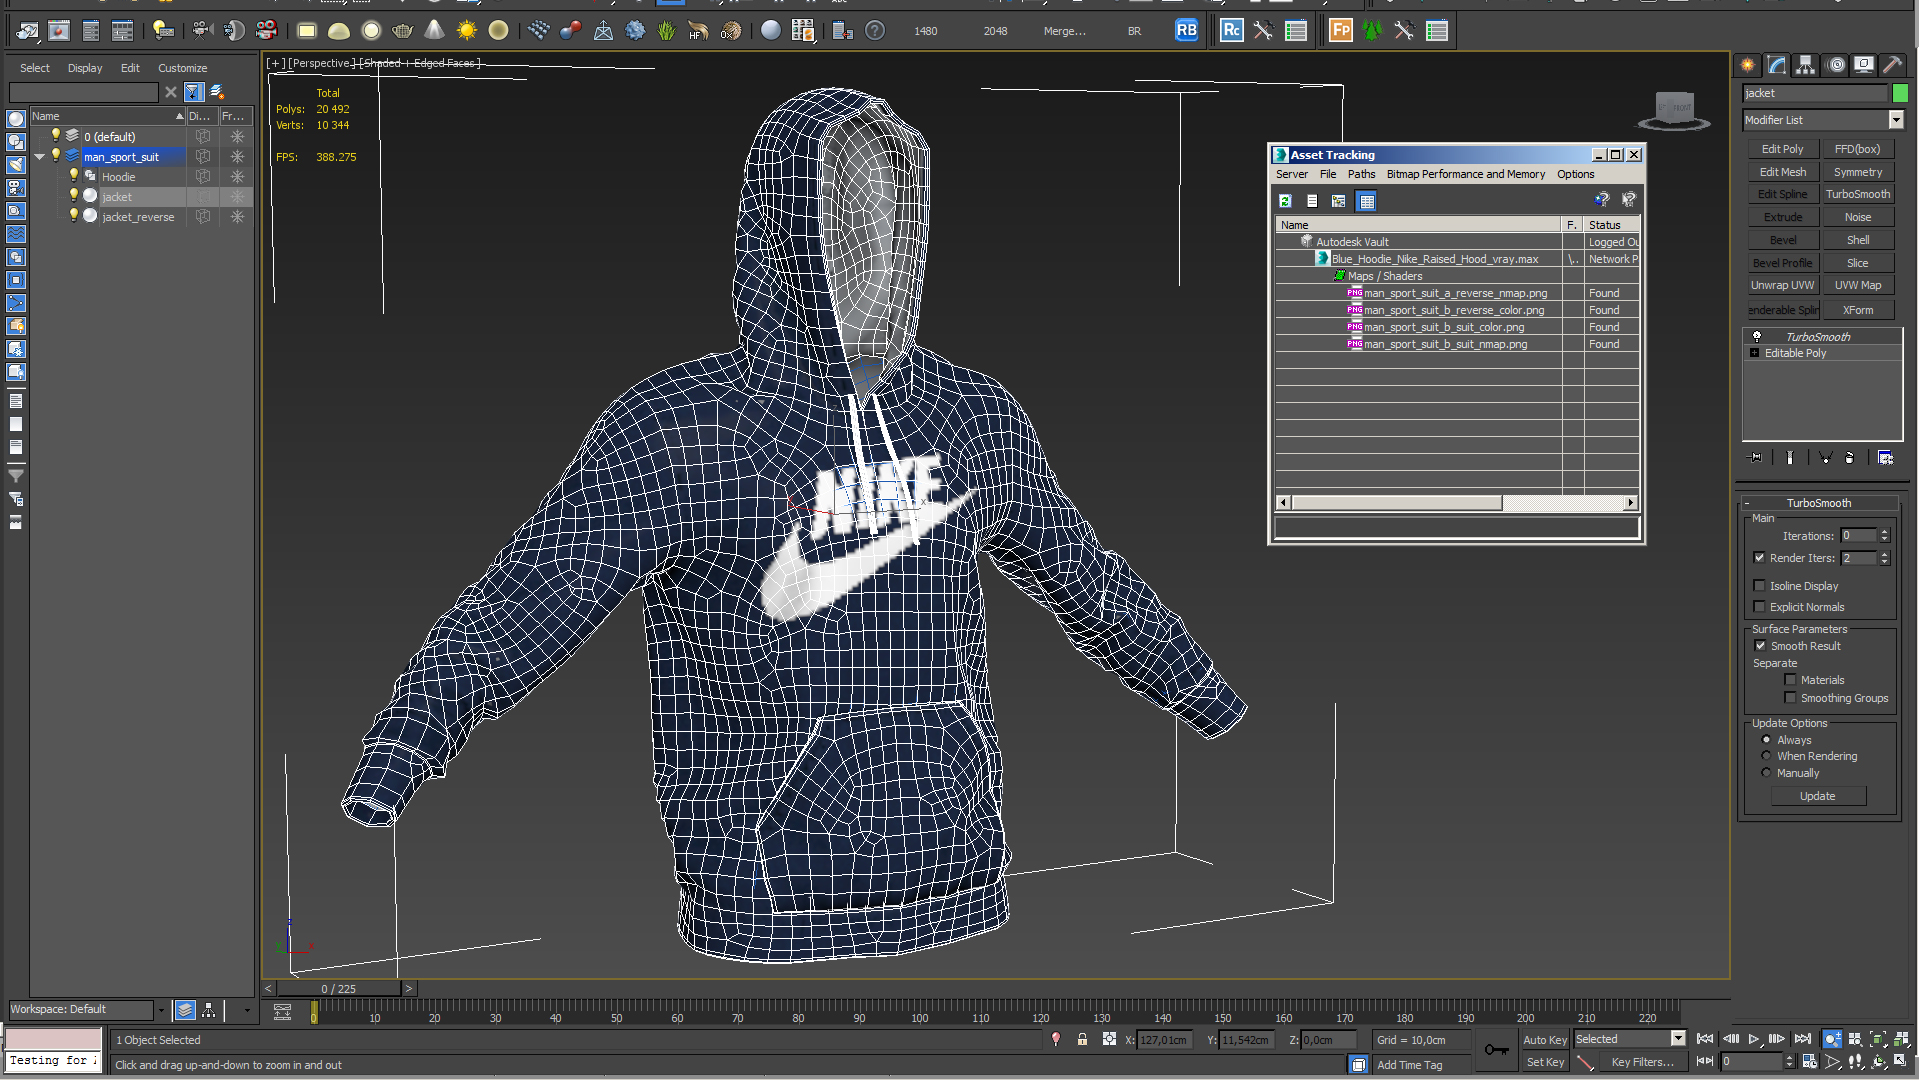
Task: Select the Manually update option
Action: click(x=1766, y=773)
